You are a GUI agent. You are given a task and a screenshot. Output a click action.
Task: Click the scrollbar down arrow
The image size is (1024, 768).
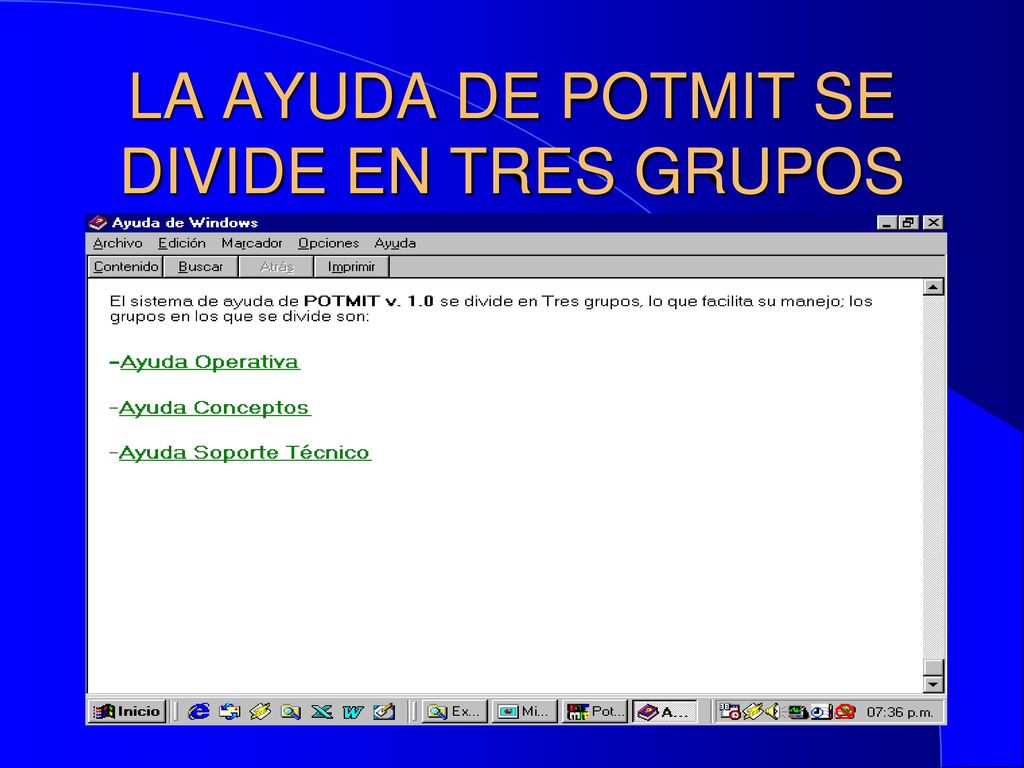click(933, 684)
